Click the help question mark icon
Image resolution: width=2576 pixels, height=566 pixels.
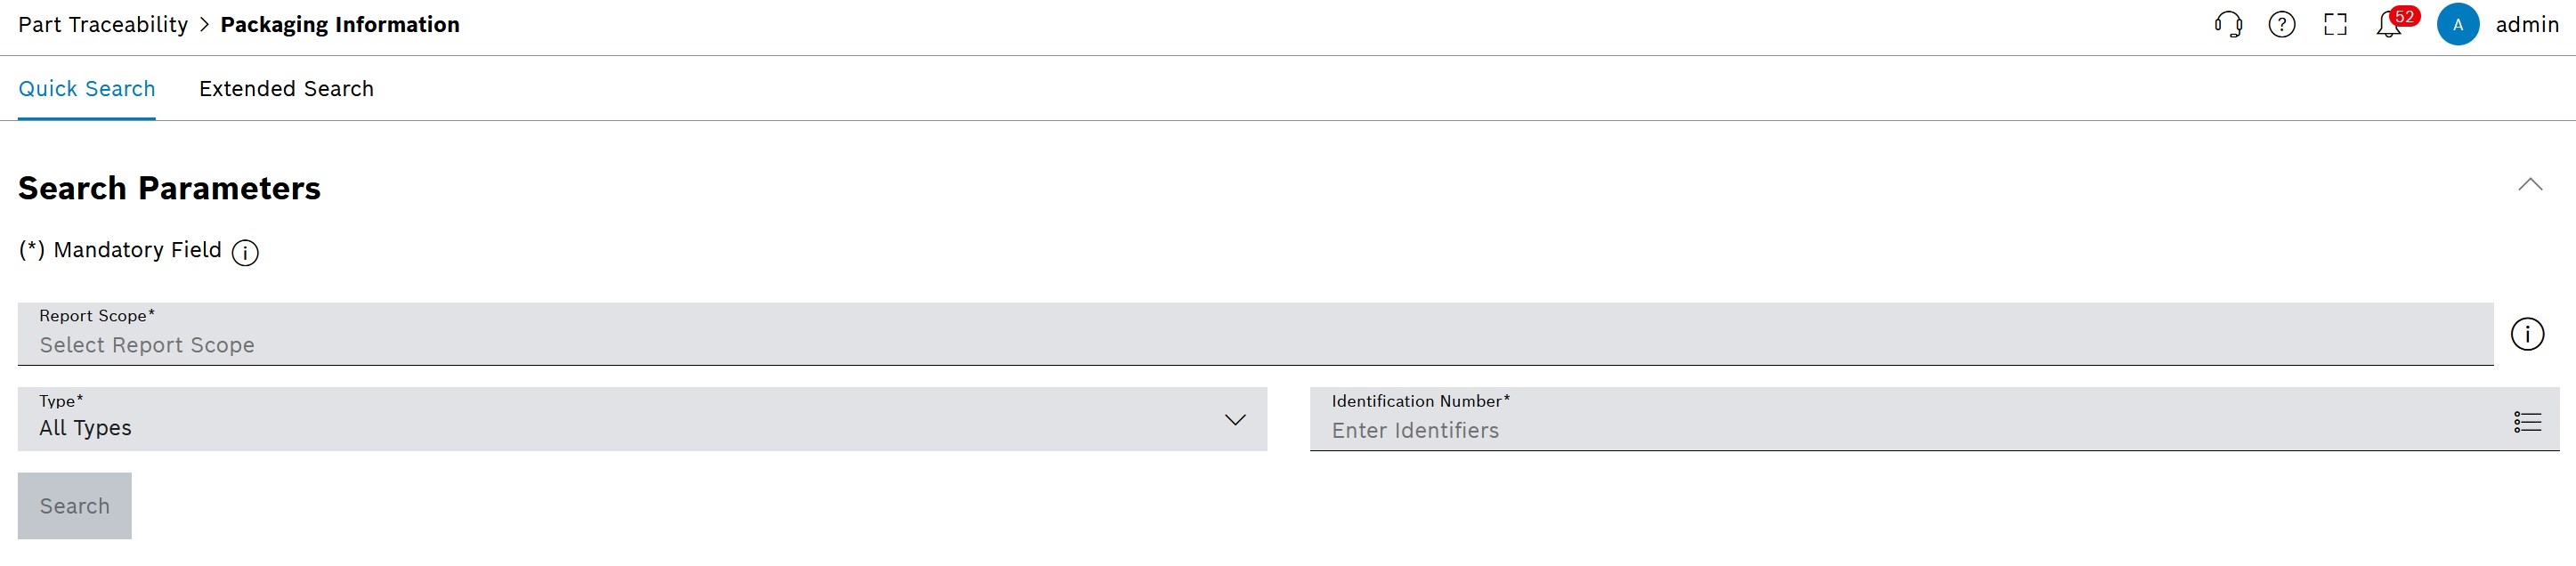2282,25
